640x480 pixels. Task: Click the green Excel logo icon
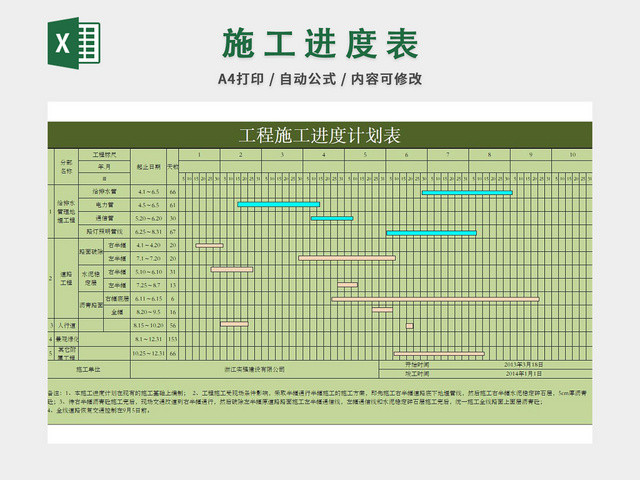pos(74,43)
